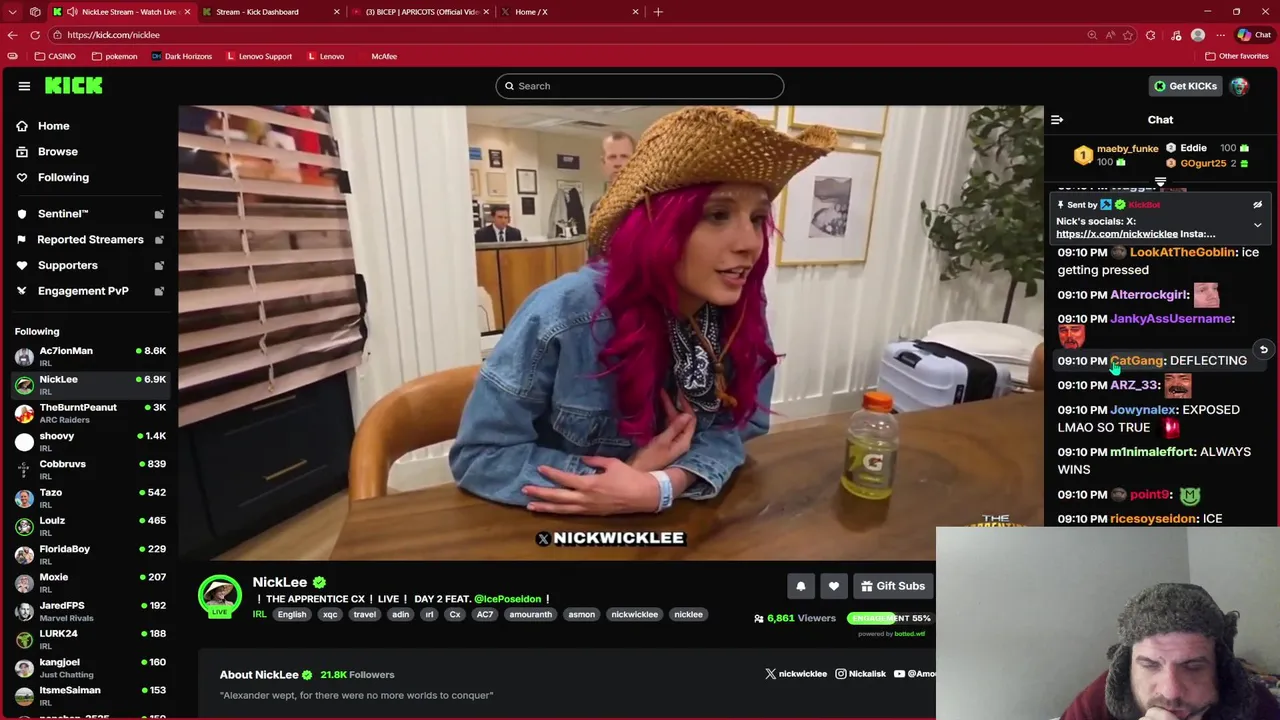Click the green Kick logo
Screen dimensions: 1280x720
pos(73,86)
